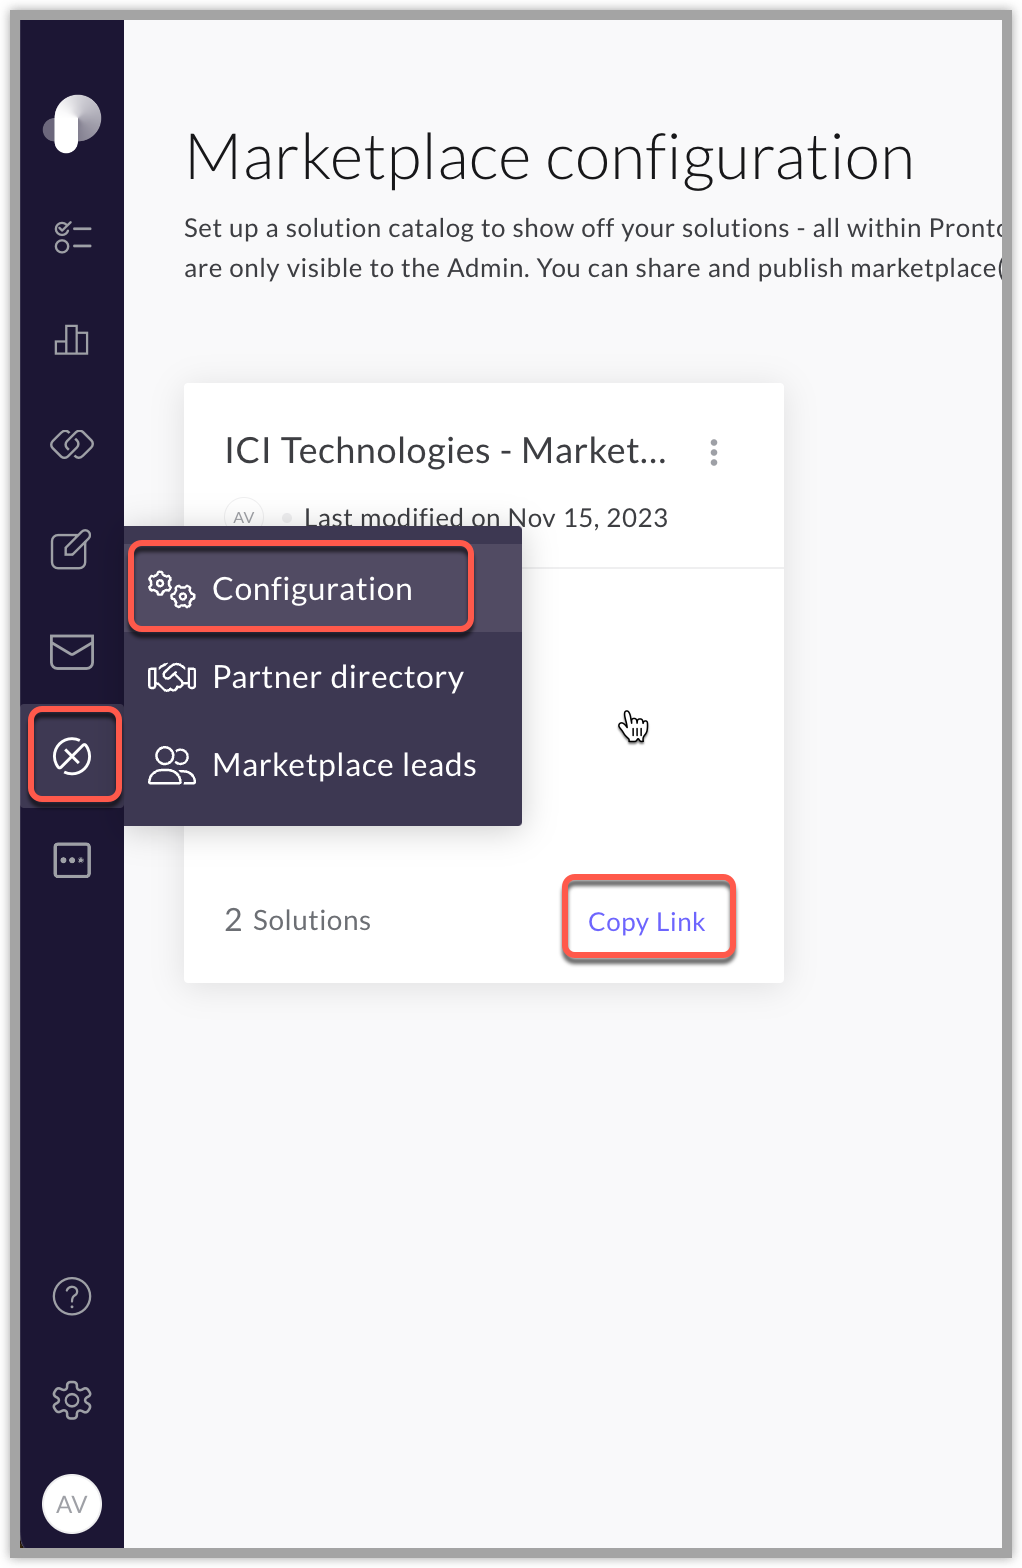
Task: Open the bar chart analytics icon
Action: coord(72,340)
